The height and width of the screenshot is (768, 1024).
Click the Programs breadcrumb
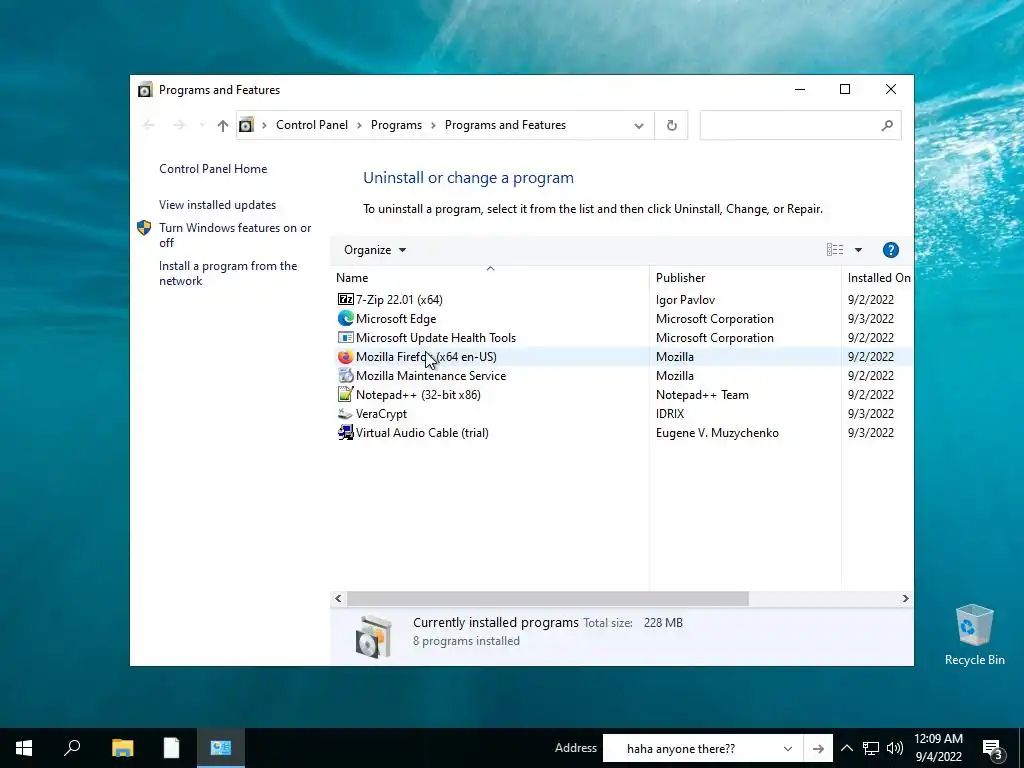click(396, 125)
